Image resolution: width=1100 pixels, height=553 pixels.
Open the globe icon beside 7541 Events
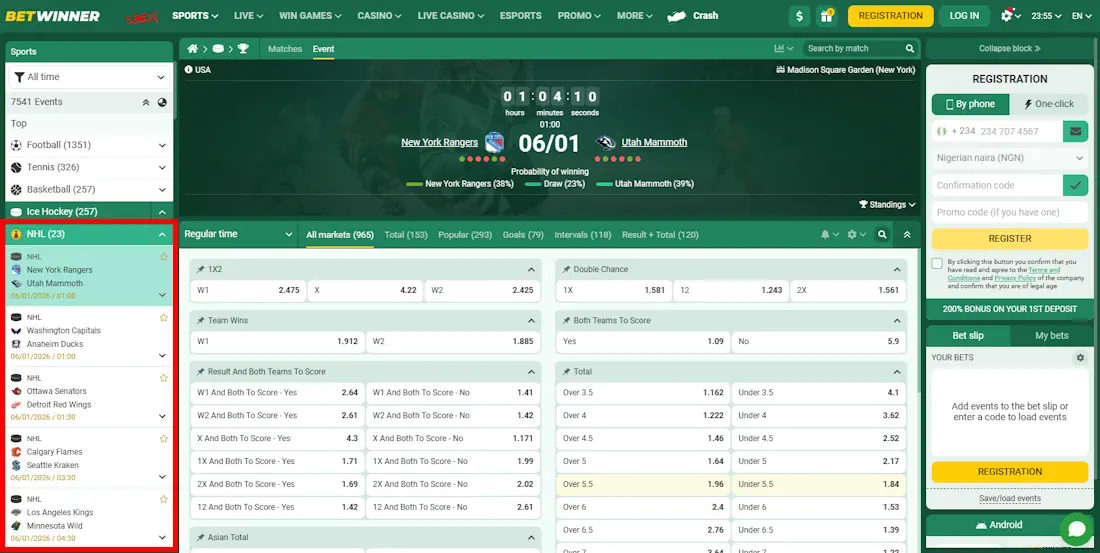tap(162, 102)
